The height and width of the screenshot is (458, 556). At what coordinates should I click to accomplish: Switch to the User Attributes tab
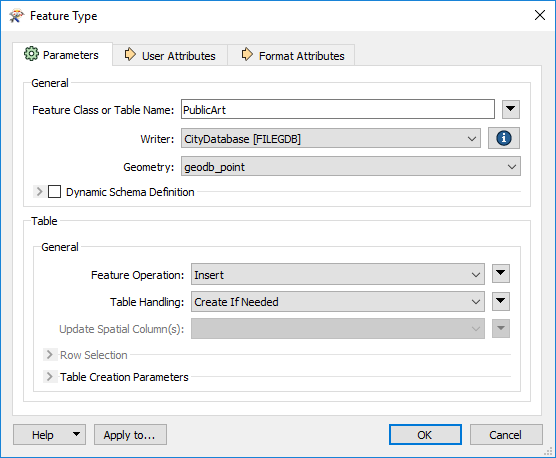pos(170,55)
